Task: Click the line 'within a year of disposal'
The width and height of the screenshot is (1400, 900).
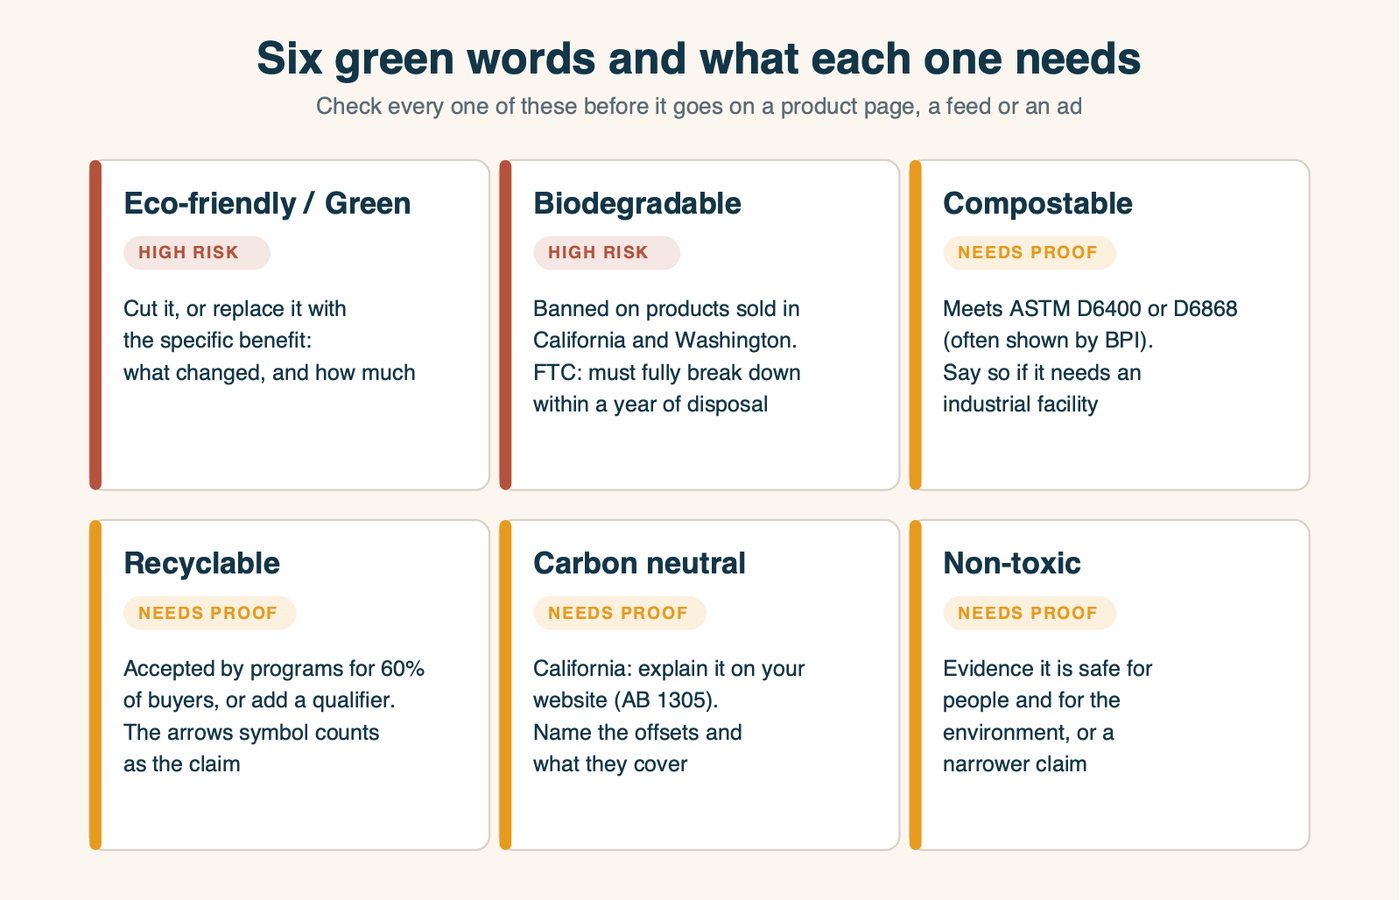Action: pos(651,405)
